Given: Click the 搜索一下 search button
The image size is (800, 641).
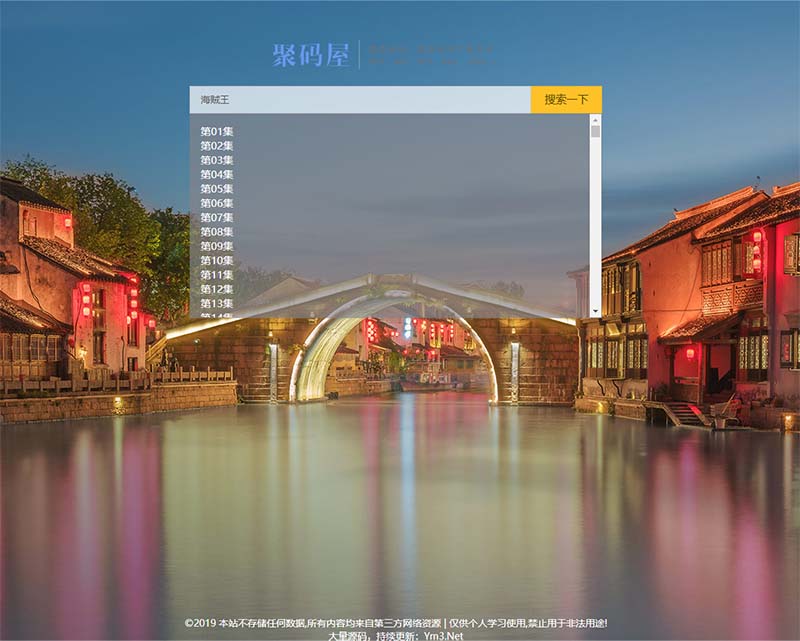Looking at the screenshot, I should point(566,100).
